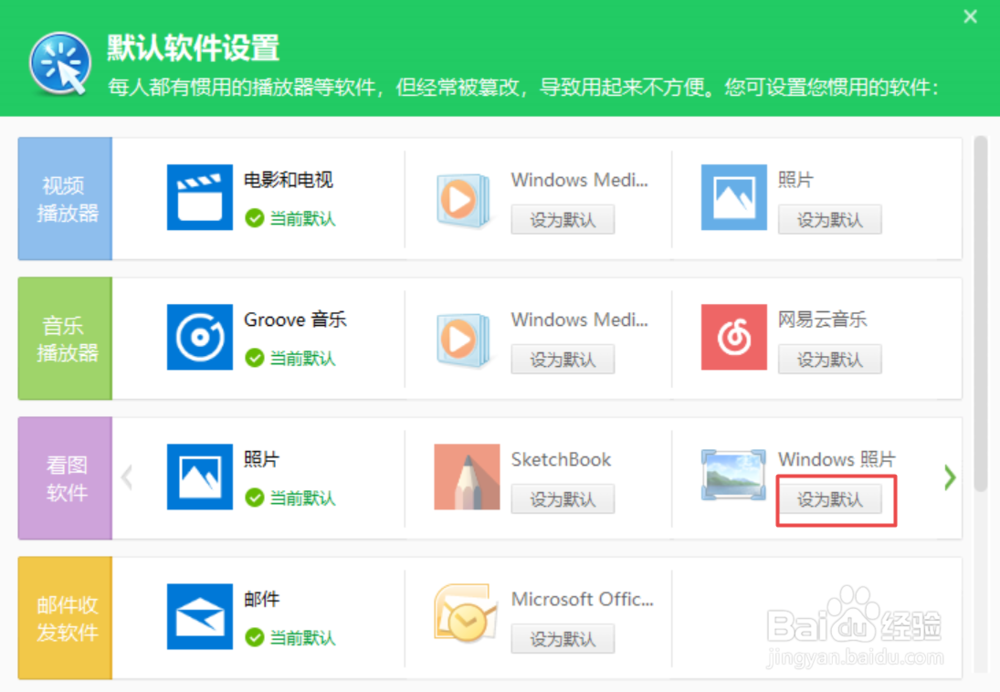Click the Groove 音乐 app icon
Viewport: 1000px width, 692px height.
tap(200, 337)
